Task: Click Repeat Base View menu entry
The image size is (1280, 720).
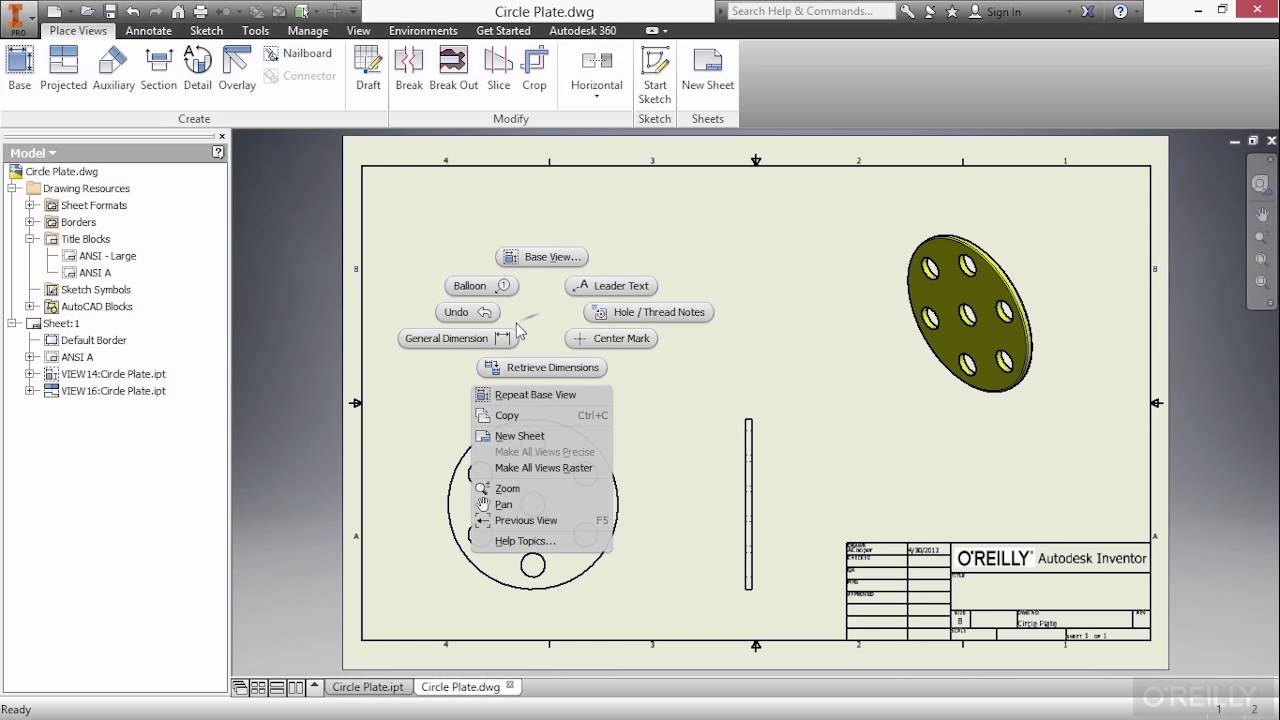Action: [541, 395]
